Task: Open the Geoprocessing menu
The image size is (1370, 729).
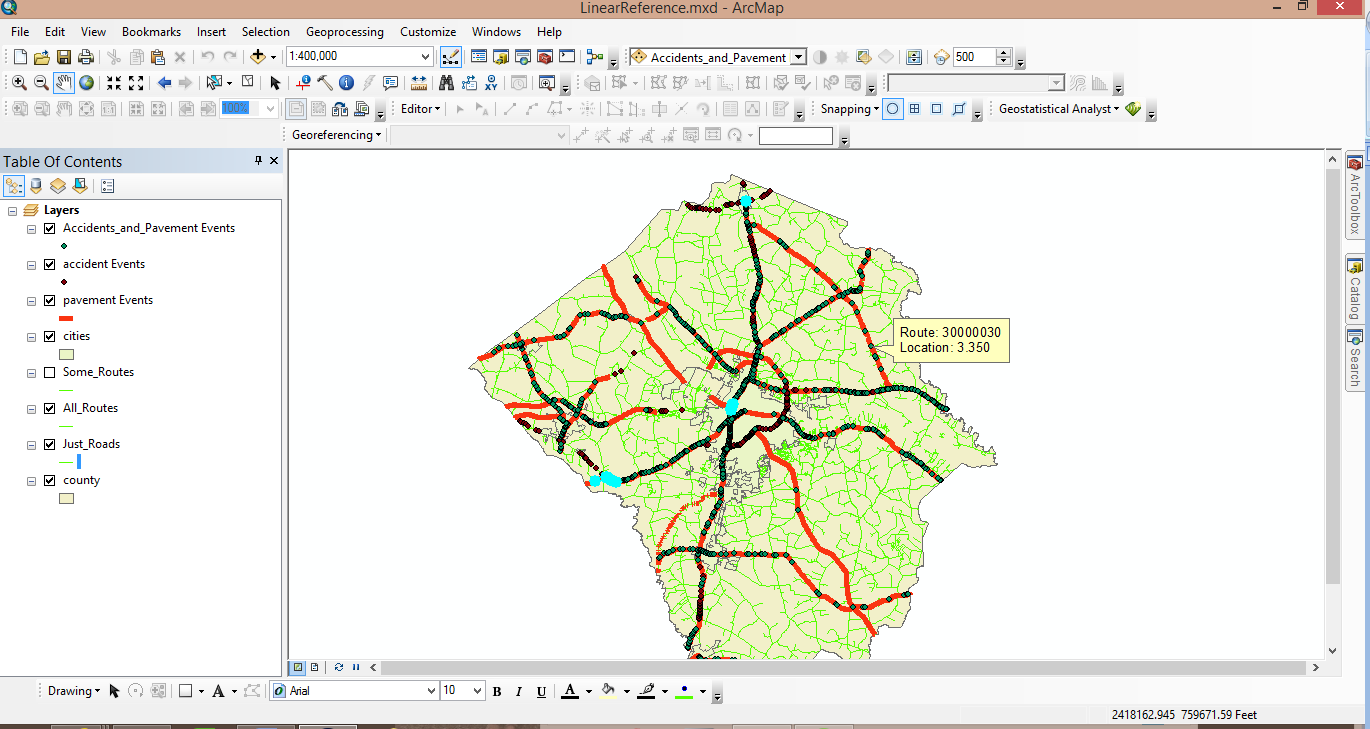Action: [345, 32]
